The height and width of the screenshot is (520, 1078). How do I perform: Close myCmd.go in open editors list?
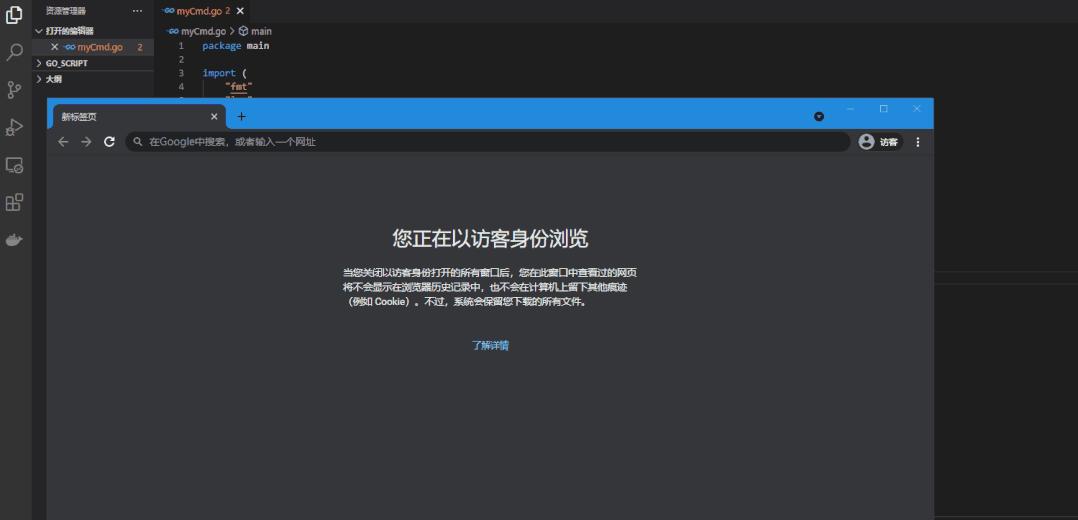tap(54, 47)
